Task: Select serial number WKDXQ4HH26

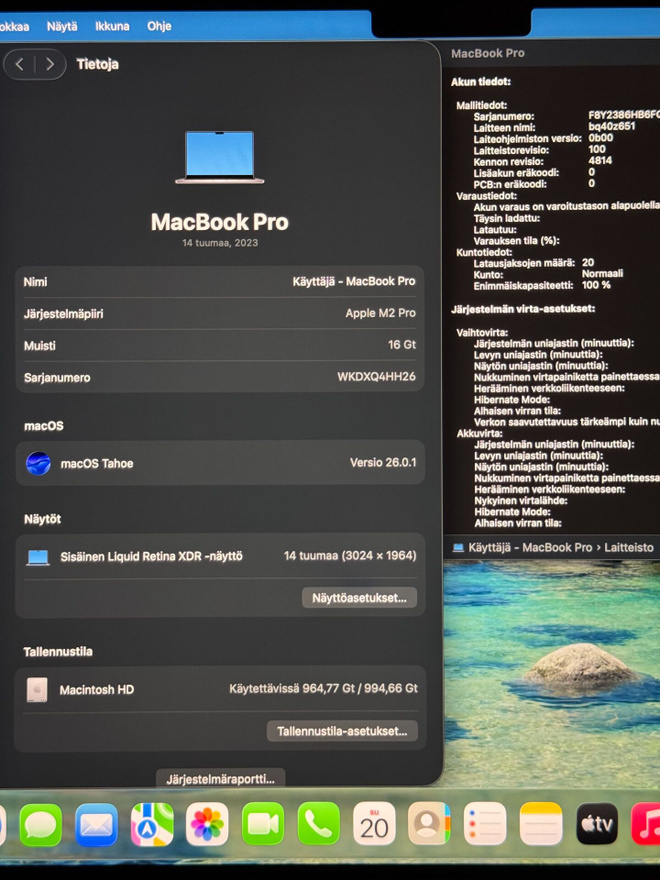Action: (376, 377)
